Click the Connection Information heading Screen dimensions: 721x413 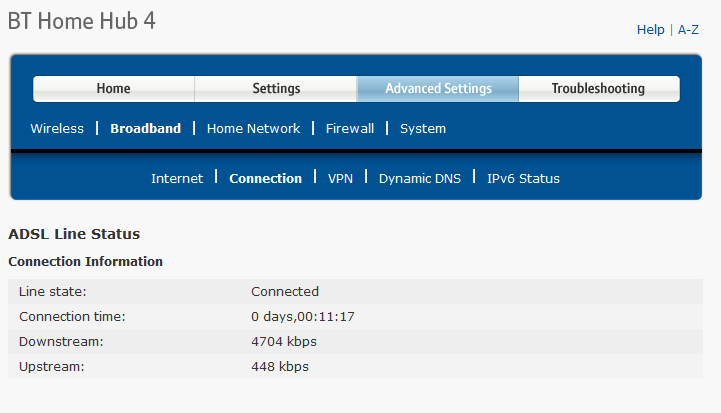point(86,261)
